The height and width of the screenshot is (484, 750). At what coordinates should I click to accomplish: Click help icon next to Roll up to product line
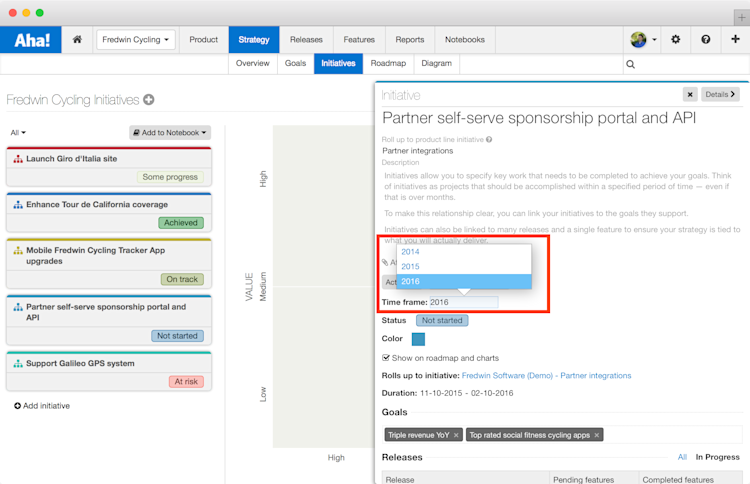[489, 140]
